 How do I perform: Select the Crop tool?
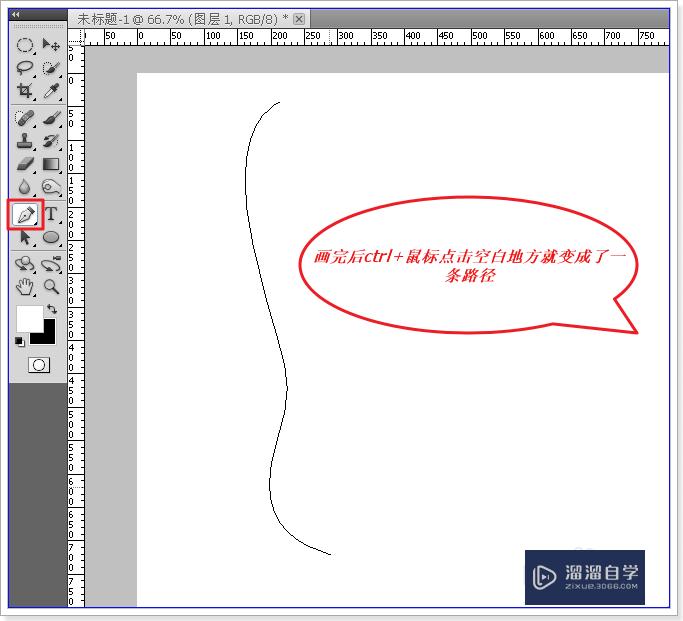[x=24, y=91]
